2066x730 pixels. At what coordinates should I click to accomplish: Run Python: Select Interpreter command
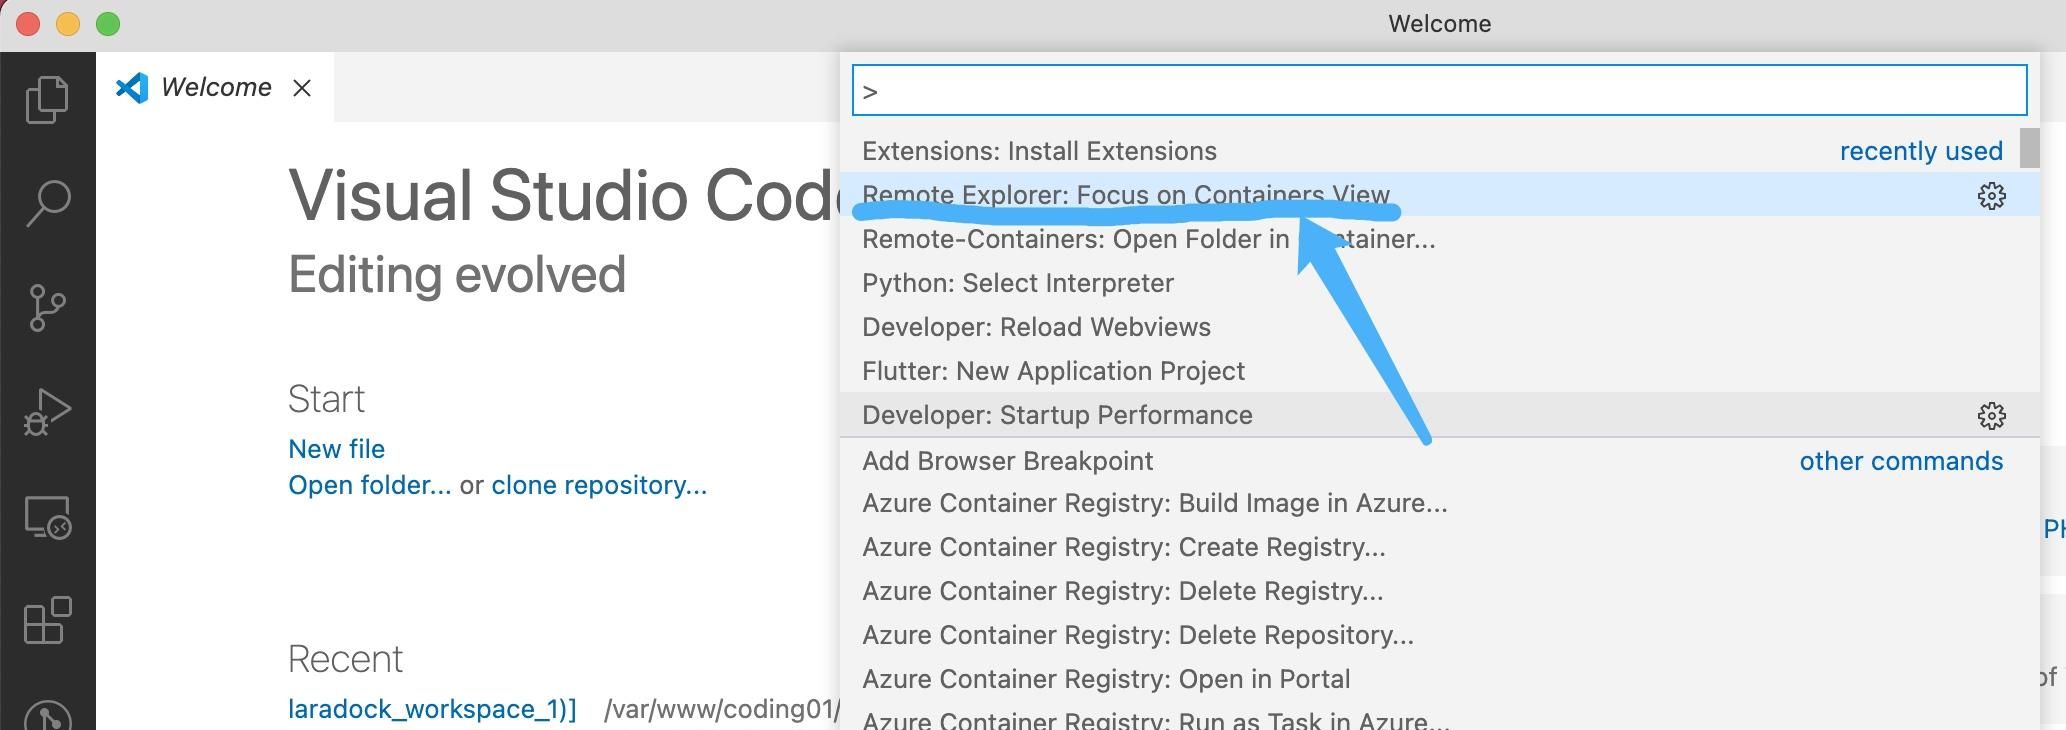[1439, 283]
